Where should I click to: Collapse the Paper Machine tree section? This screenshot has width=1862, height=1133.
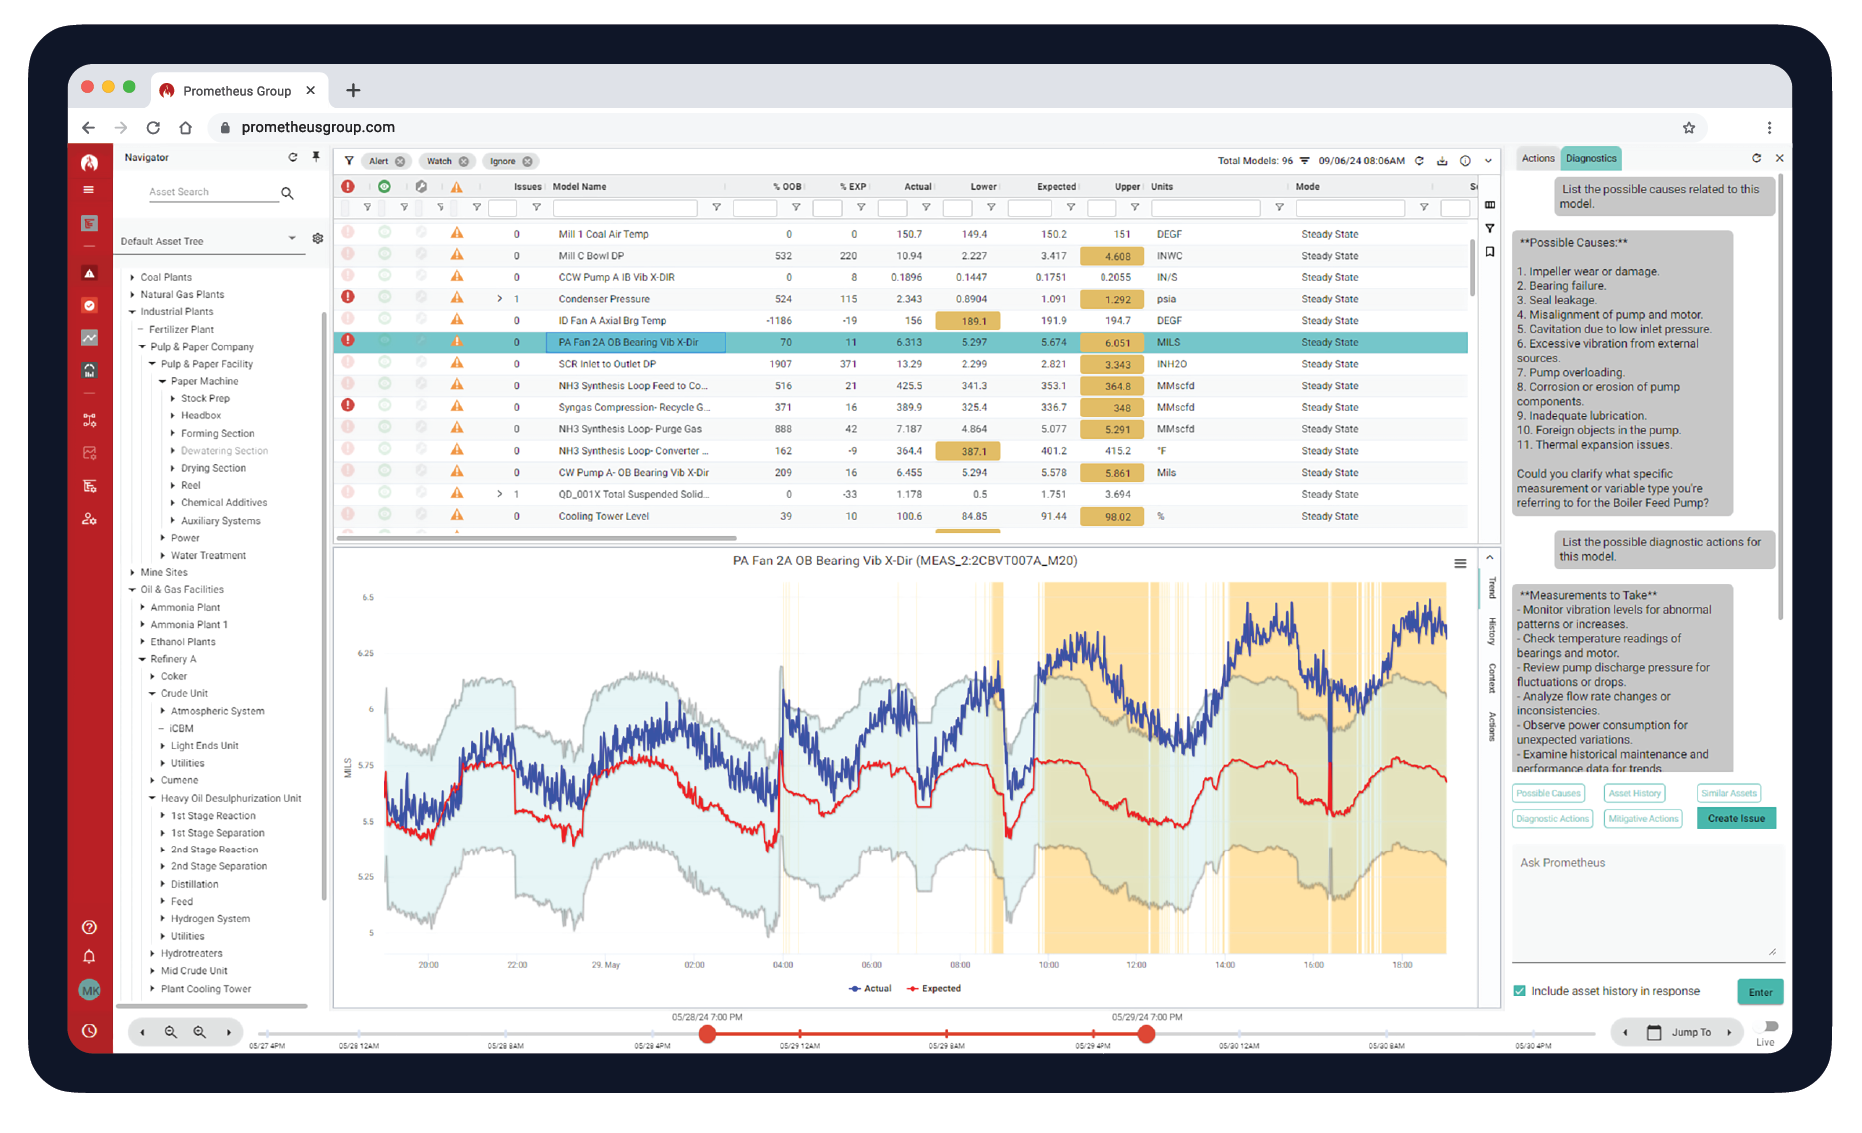point(162,382)
